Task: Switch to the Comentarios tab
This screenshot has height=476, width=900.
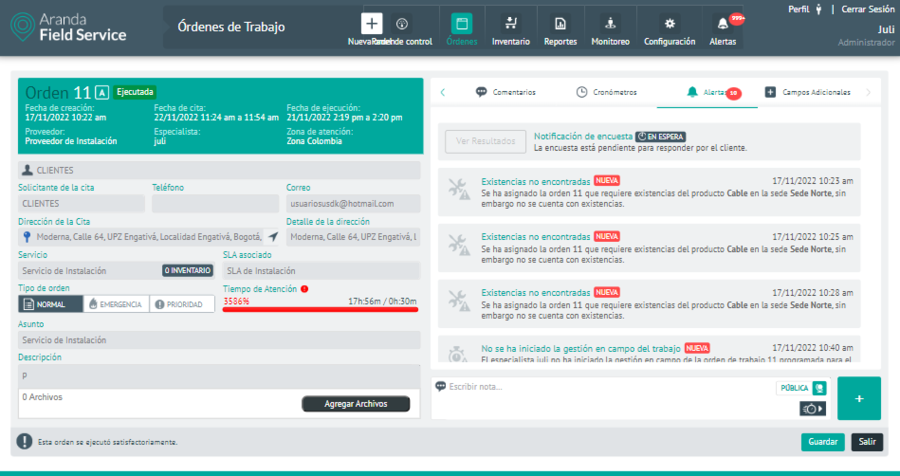Action: click(506, 92)
